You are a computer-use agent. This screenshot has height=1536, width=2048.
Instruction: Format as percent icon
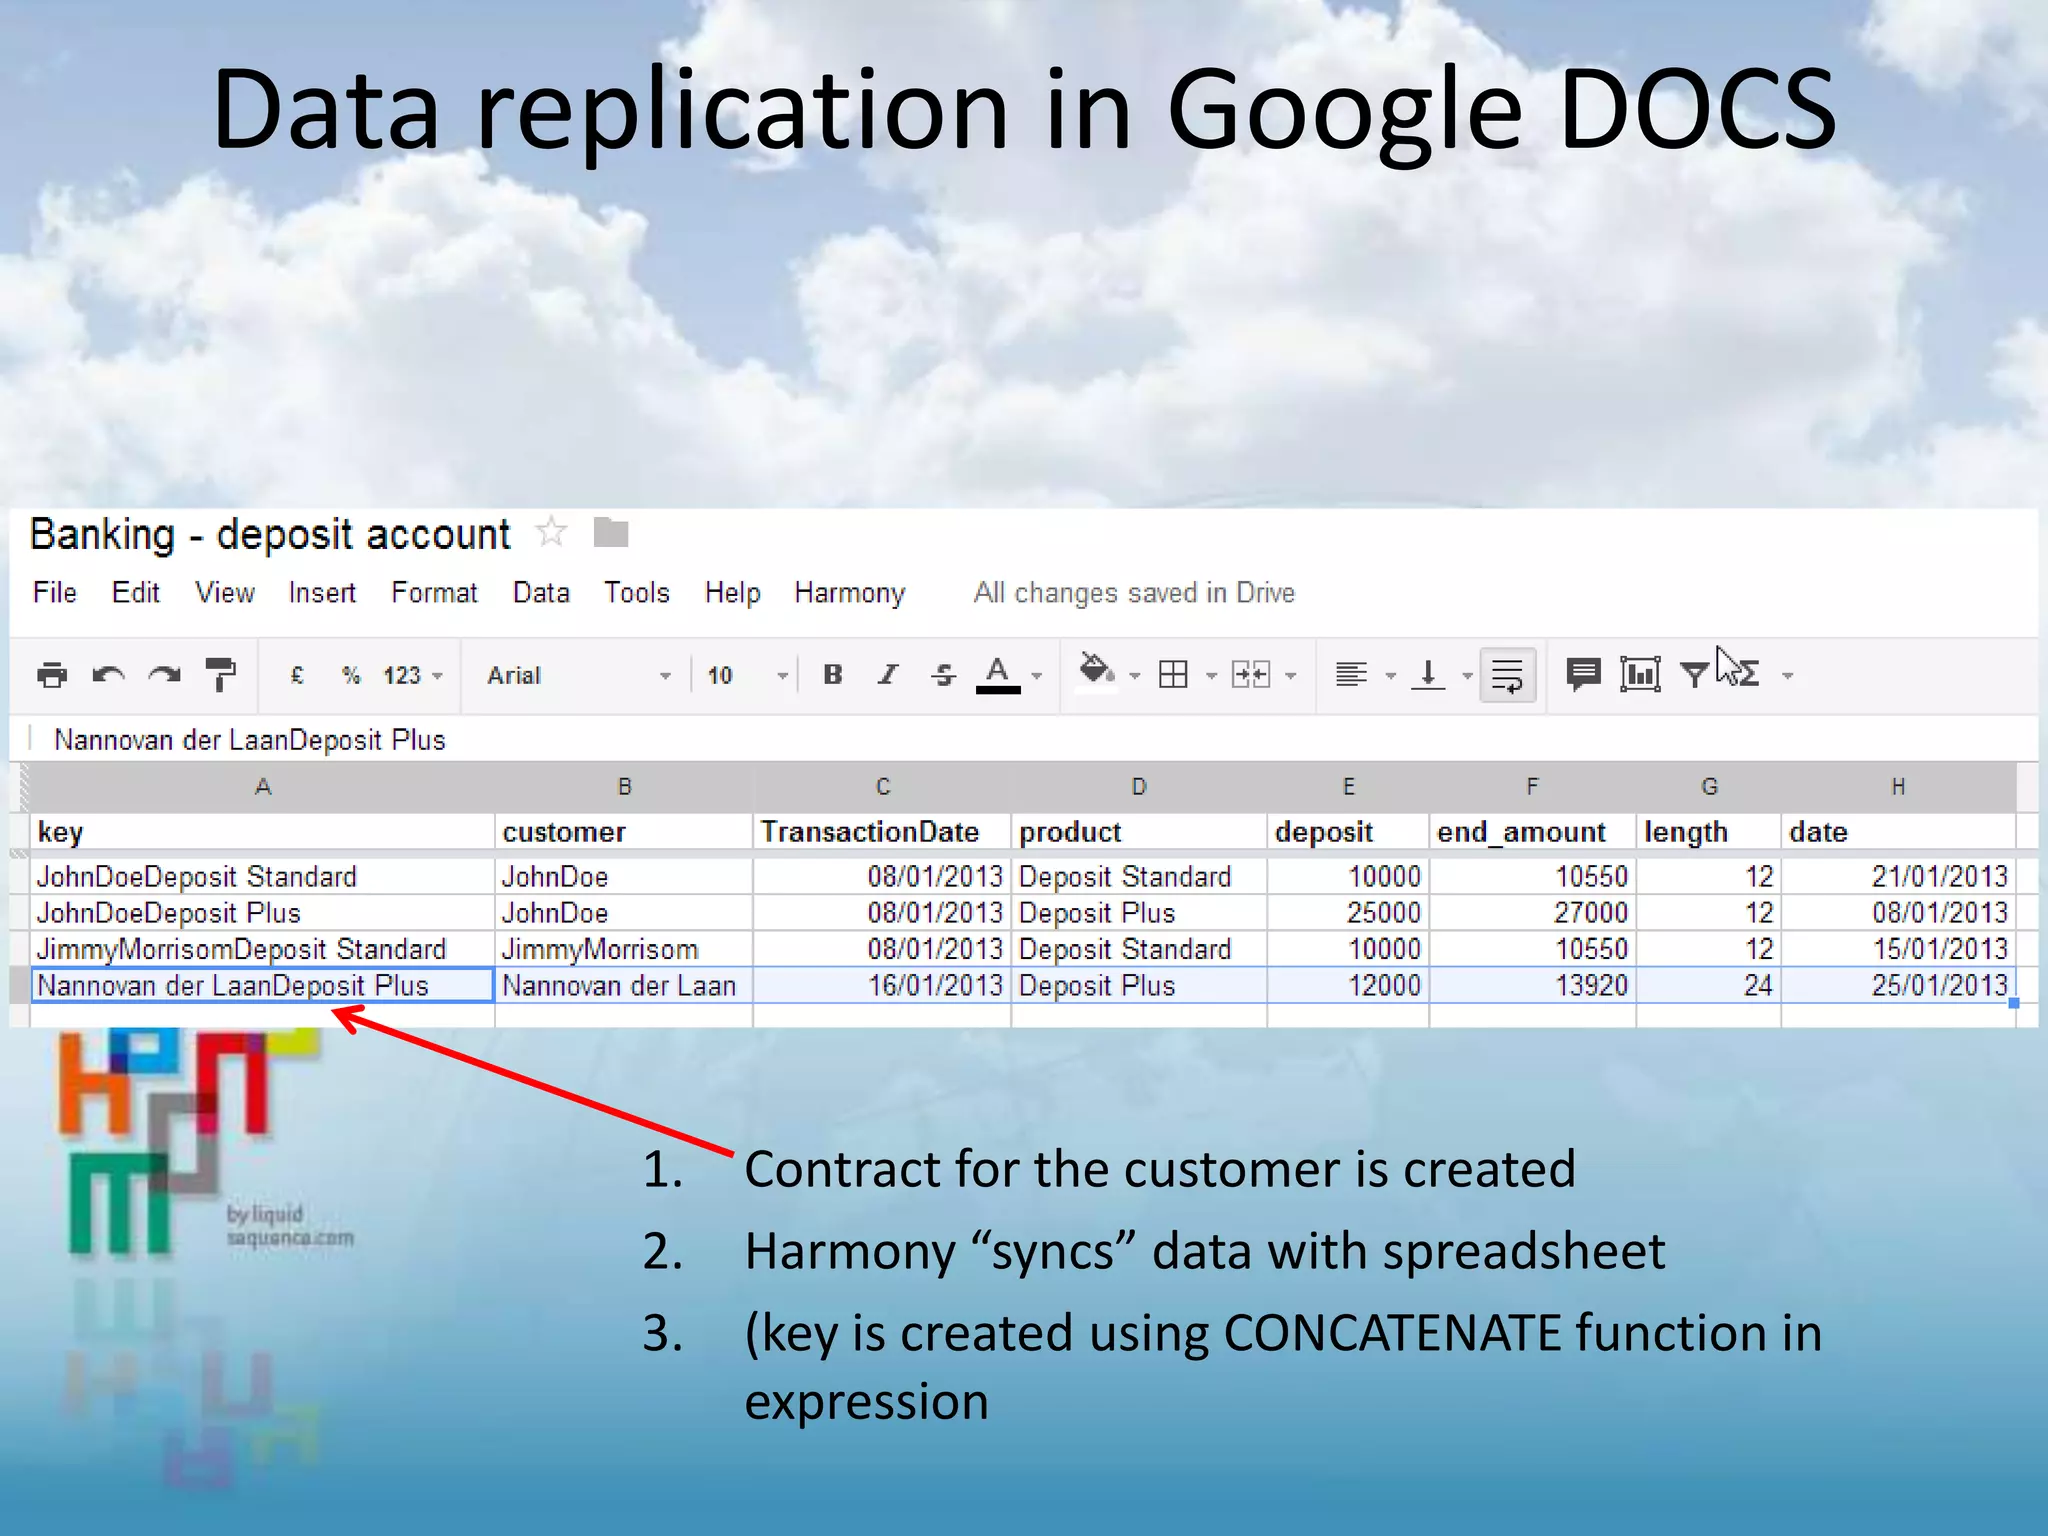[x=350, y=675]
